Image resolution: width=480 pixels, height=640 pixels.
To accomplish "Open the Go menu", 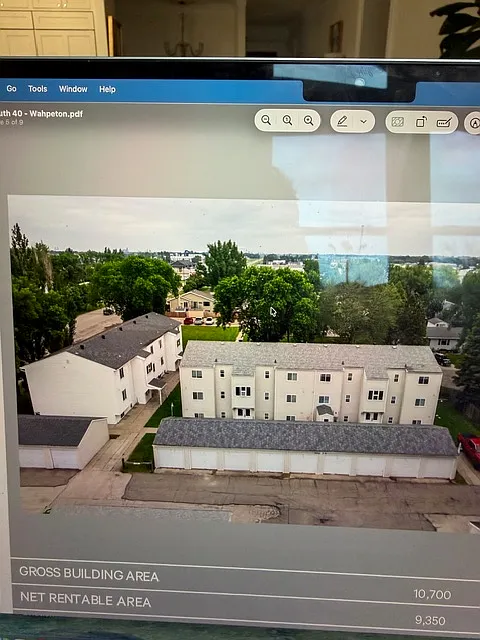I will pos(11,89).
